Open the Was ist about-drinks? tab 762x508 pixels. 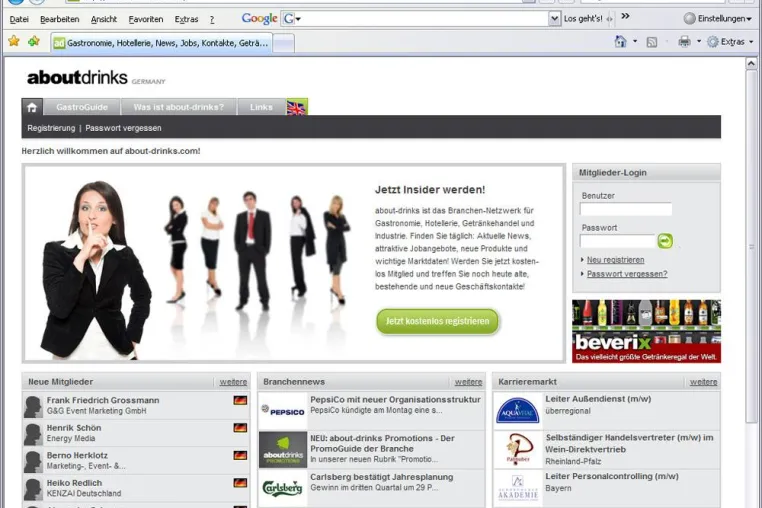tap(178, 107)
